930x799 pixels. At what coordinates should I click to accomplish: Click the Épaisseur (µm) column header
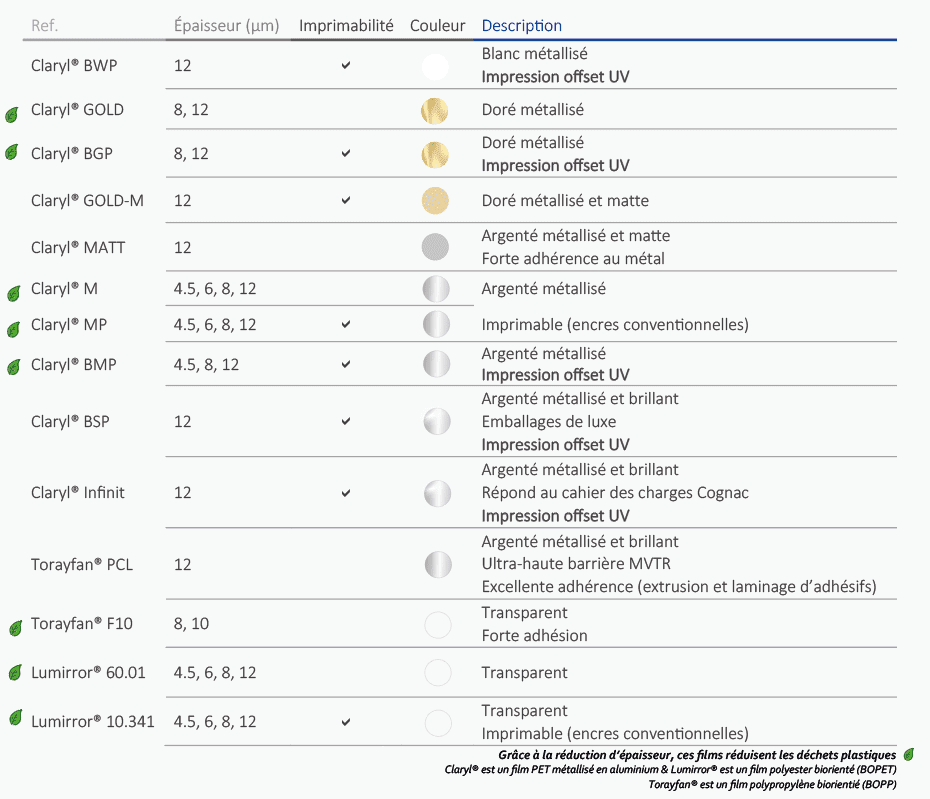click(227, 26)
